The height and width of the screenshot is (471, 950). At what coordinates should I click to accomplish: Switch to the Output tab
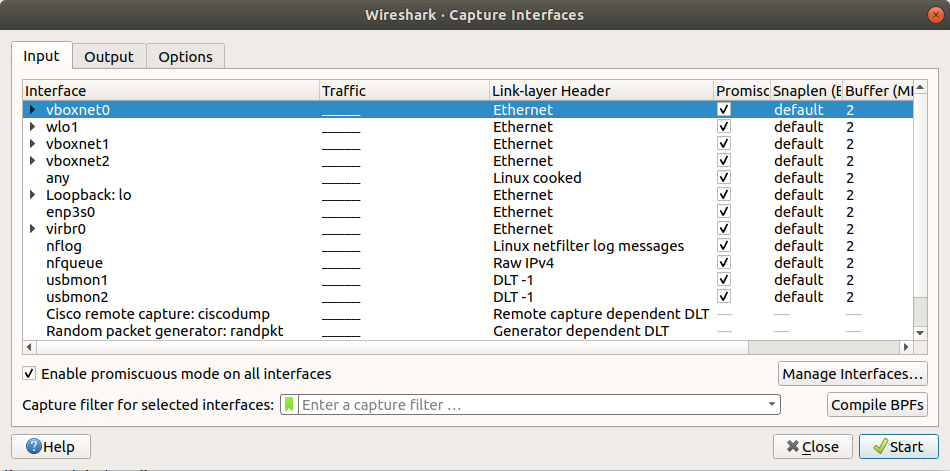[109, 57]
